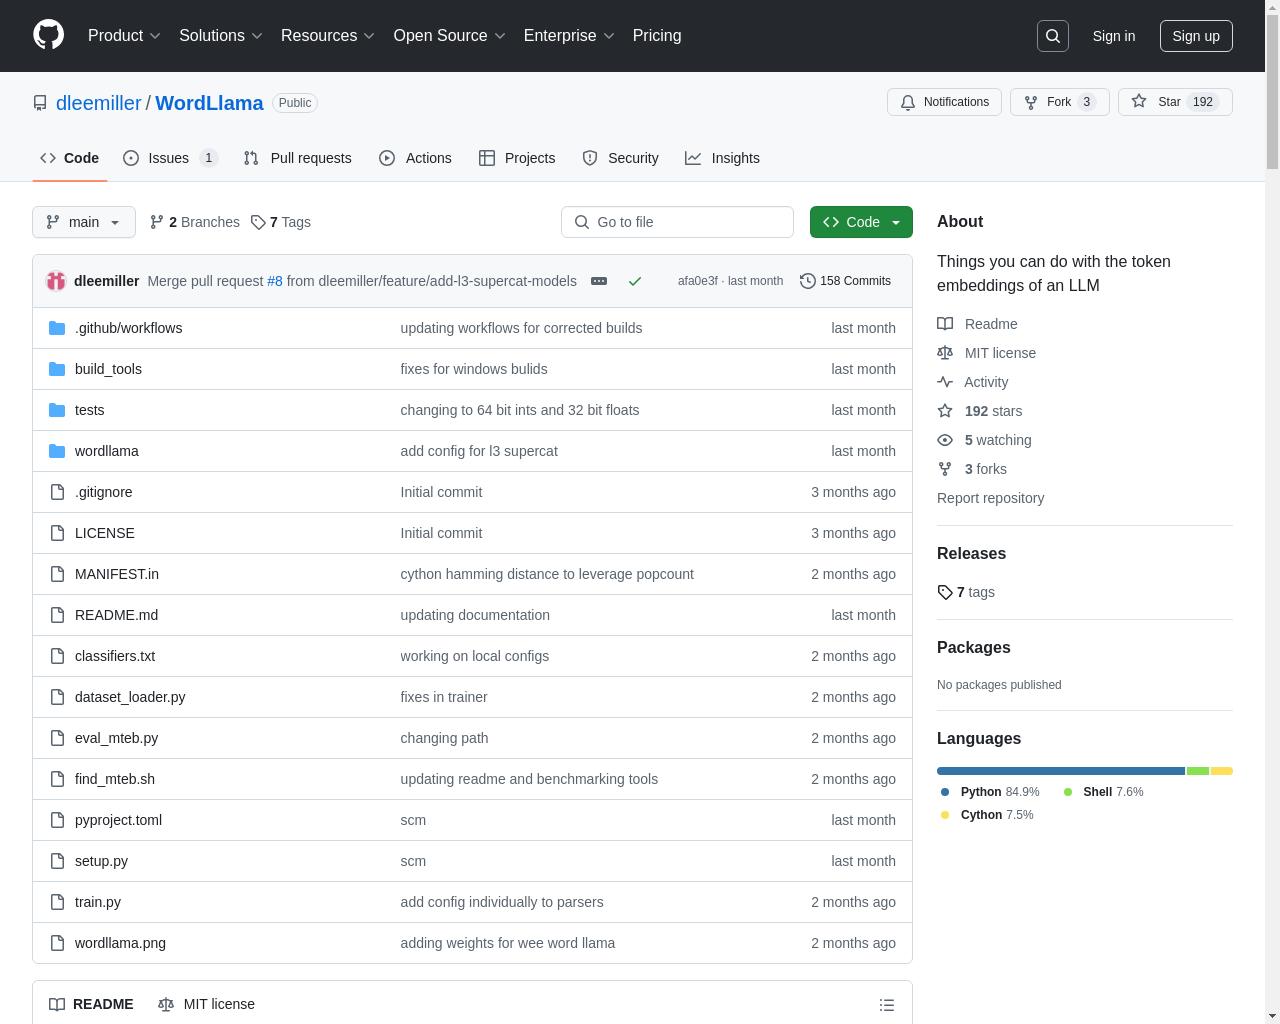Expand the Solutions menu
Image resolution: width=1280 pixels, height=1024 pixels.
tap(221, 36)
